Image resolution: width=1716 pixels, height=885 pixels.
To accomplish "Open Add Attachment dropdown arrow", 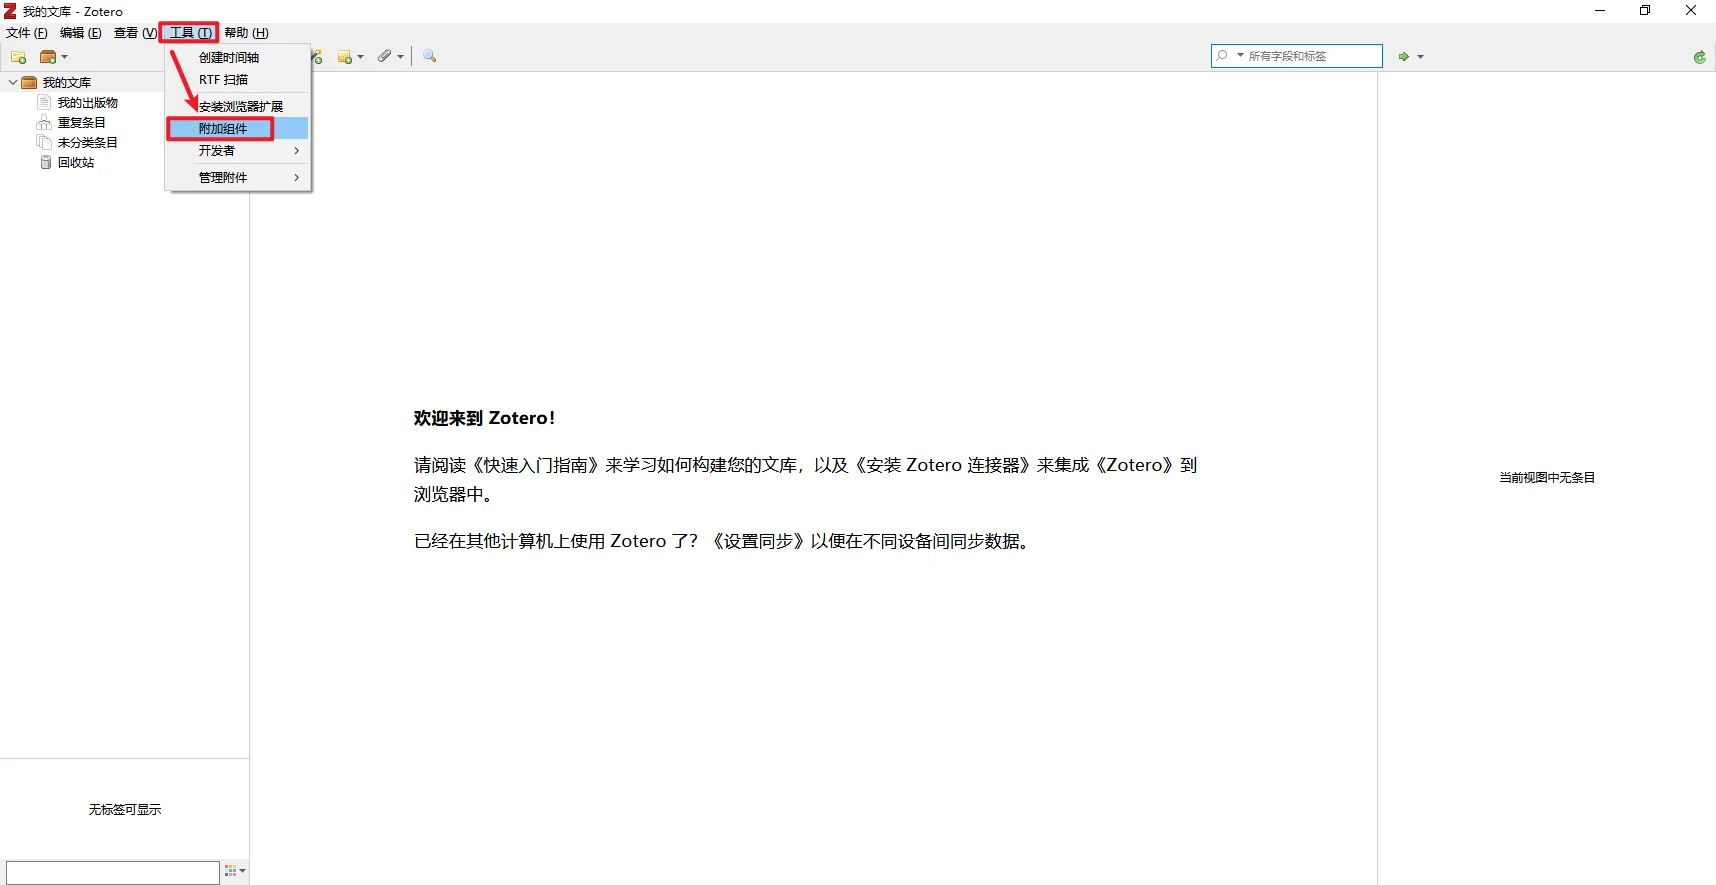I will [x=400, y=57].
